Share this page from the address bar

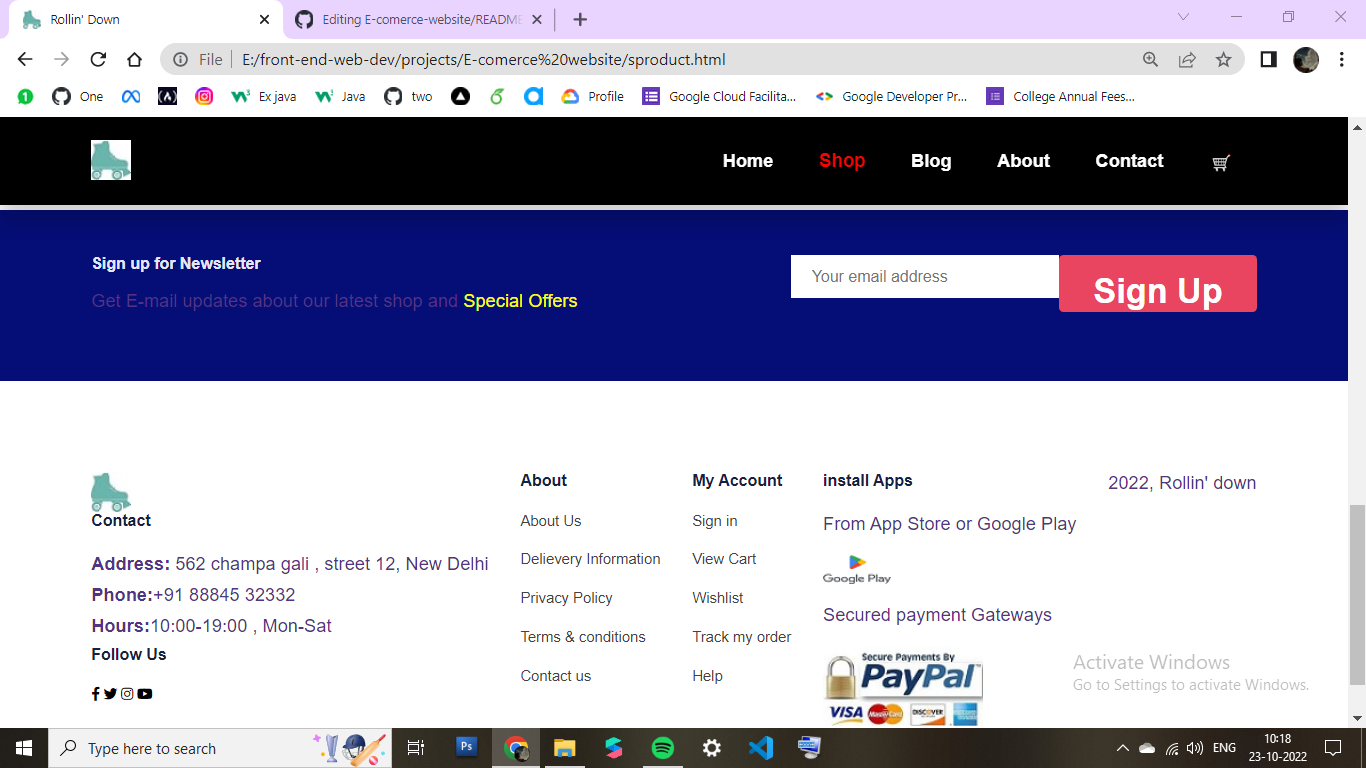pos(1187,60)
